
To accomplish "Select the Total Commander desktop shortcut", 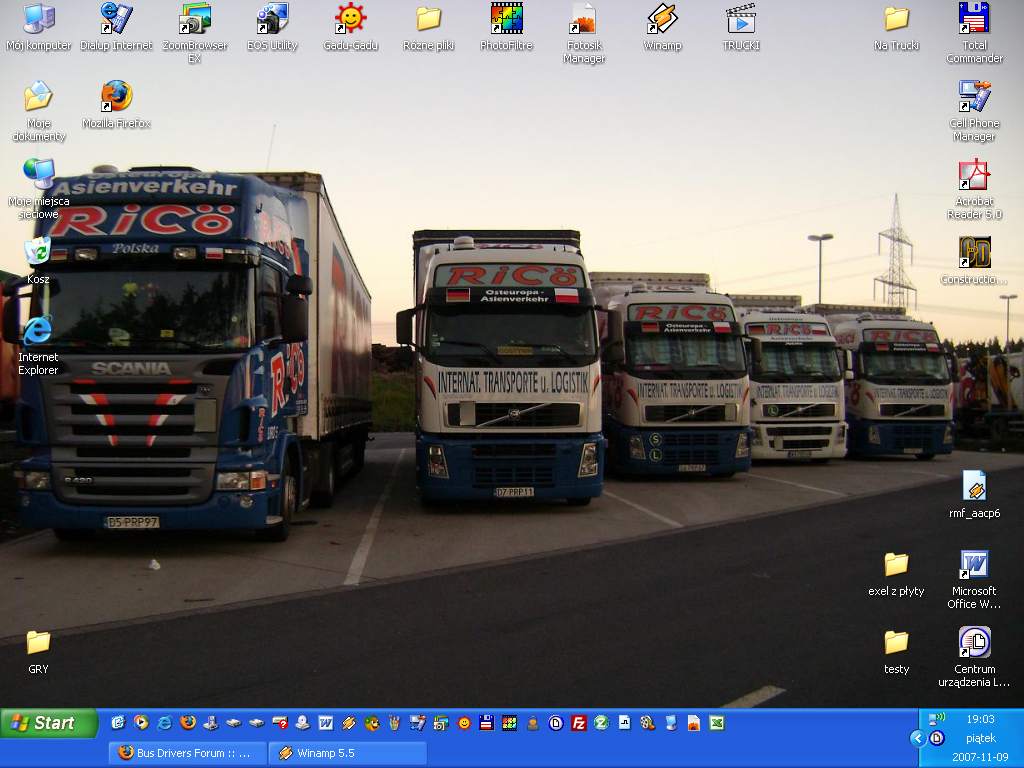I will [x=974, y=33].
